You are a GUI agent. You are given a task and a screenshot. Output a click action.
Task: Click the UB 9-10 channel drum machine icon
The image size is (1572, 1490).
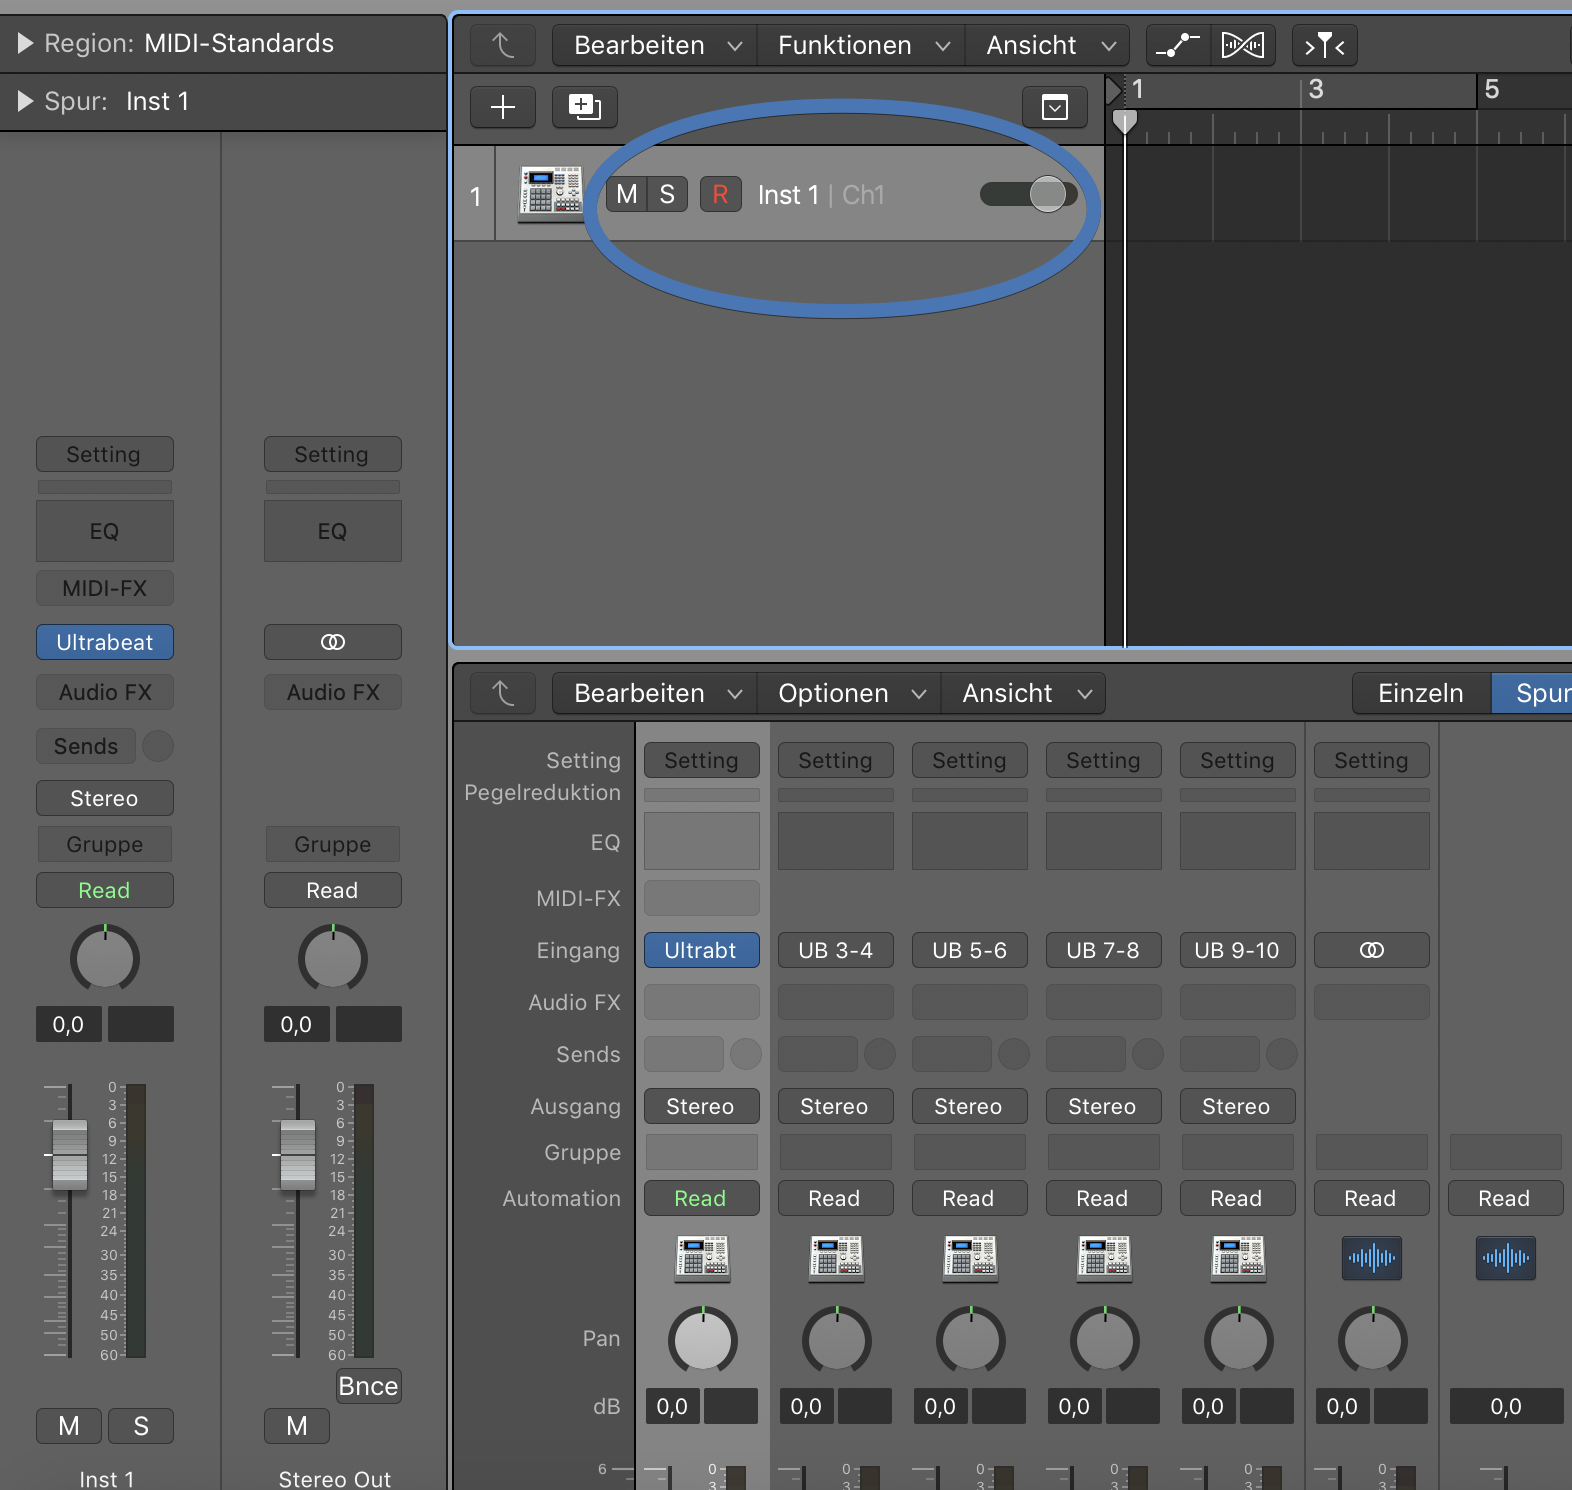[1239, 1258]
